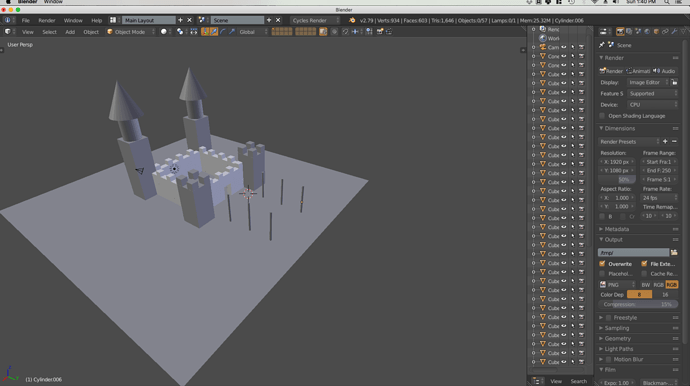Click the Audio mixdown button
The image size is (690, 386).
tap(665, 71)
